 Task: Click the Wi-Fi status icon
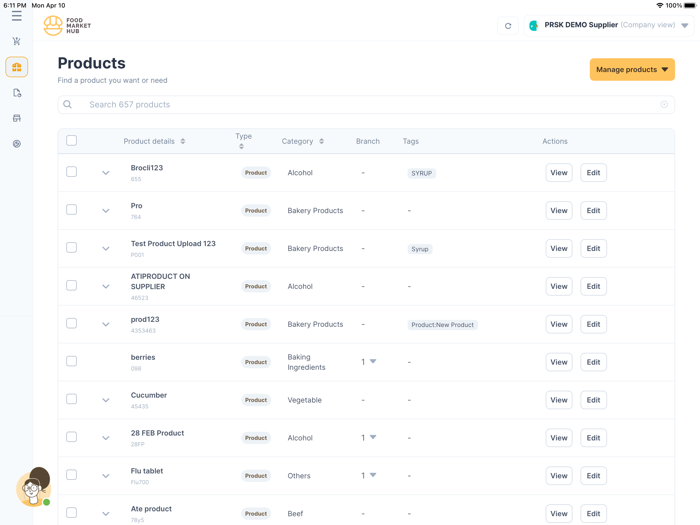659,5
